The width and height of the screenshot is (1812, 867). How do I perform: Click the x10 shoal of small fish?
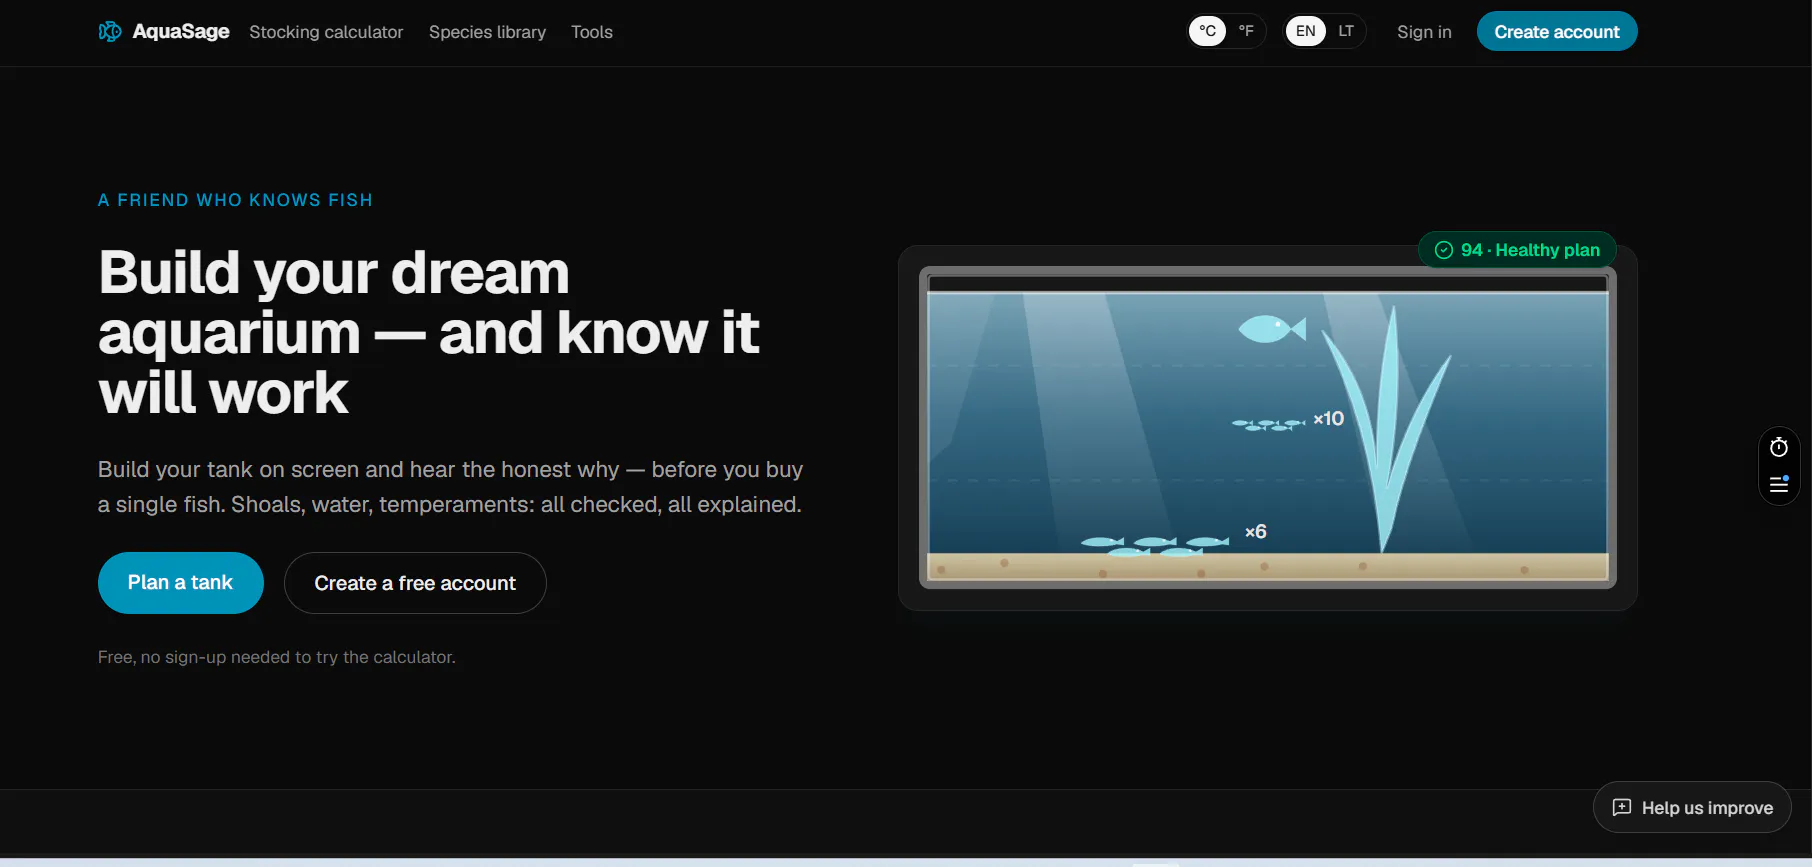click(x=1268, y=424)
